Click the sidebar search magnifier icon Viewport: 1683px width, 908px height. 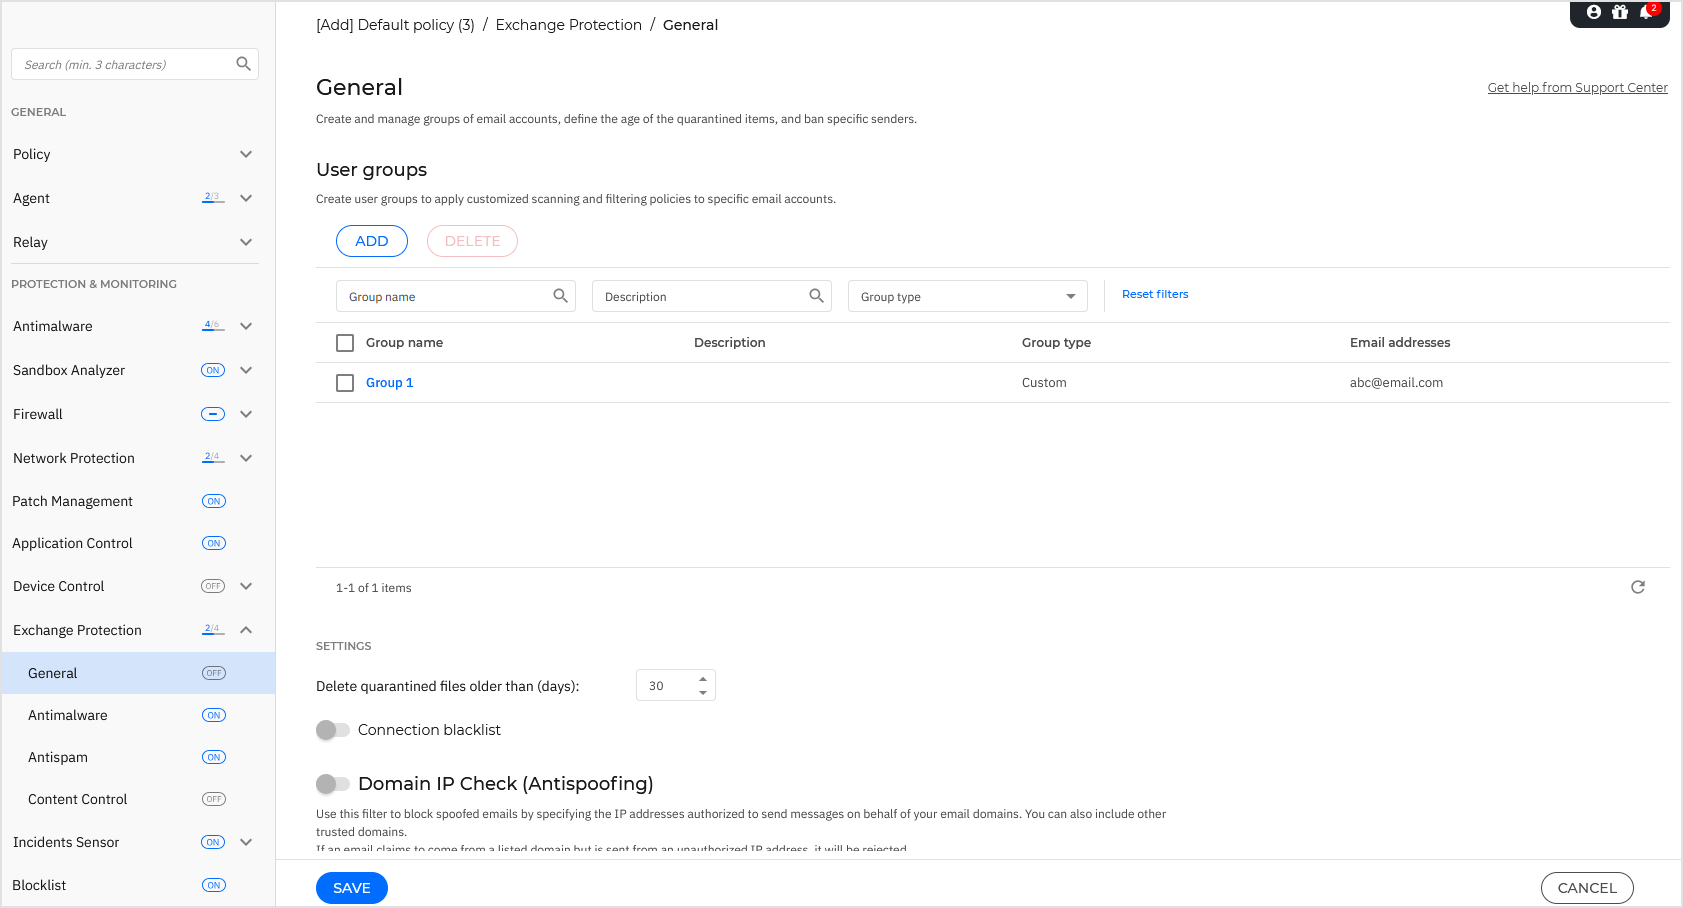point(243,64)
